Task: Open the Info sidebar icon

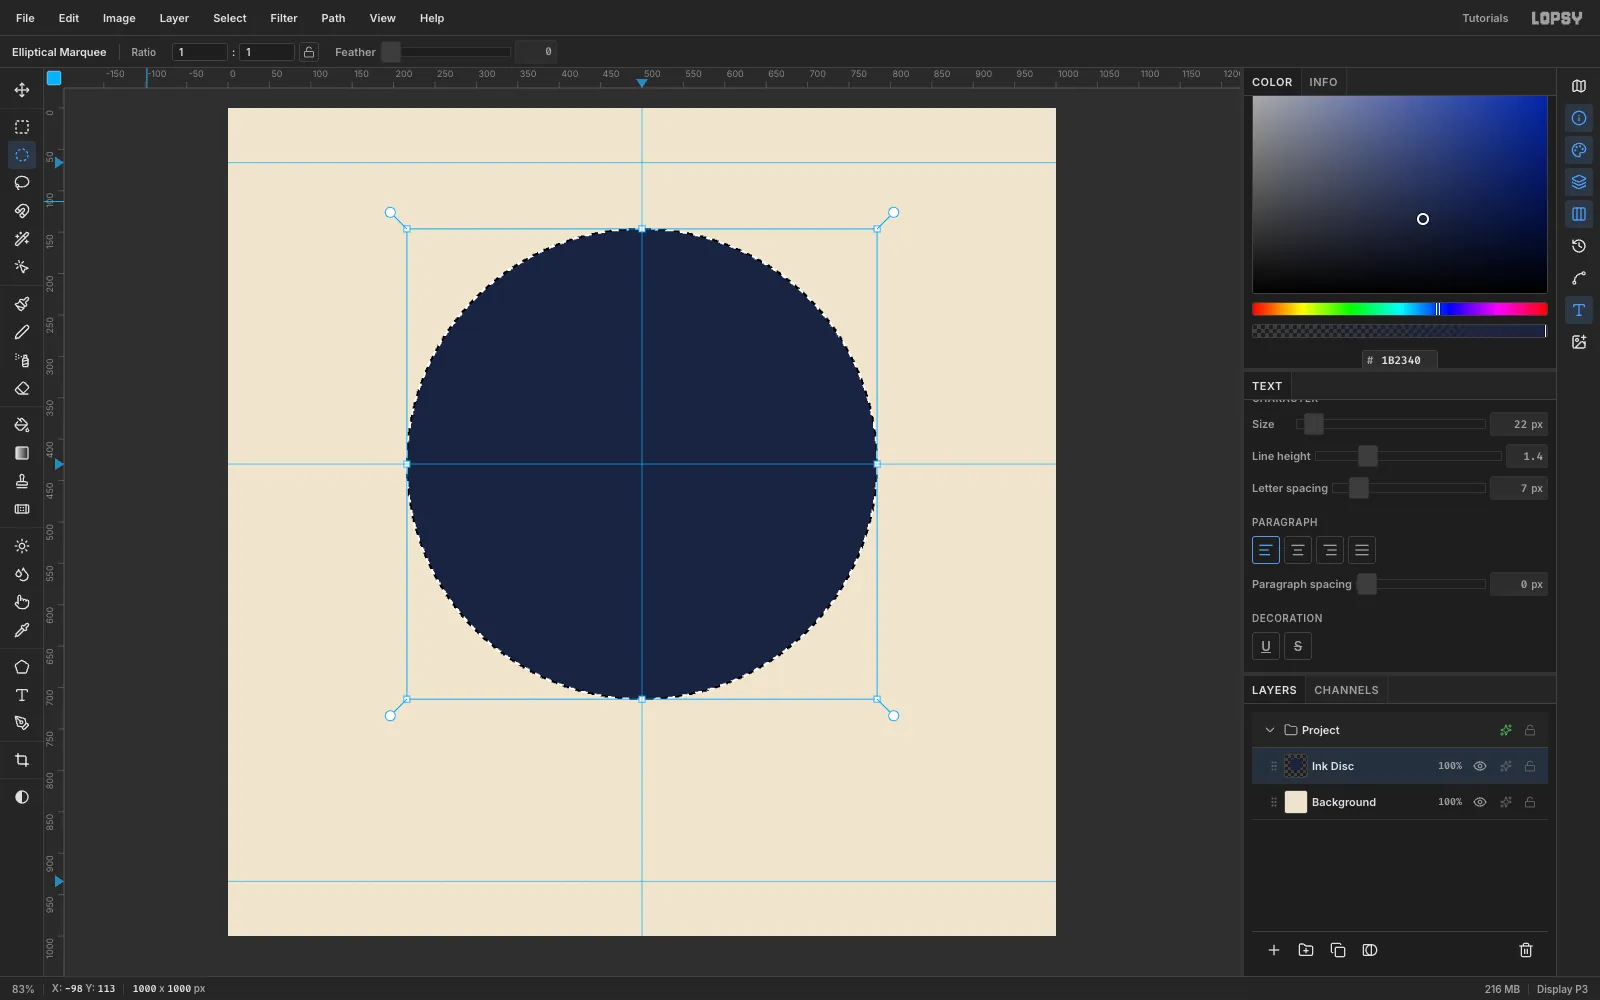Action: (x=1579, y=118)
